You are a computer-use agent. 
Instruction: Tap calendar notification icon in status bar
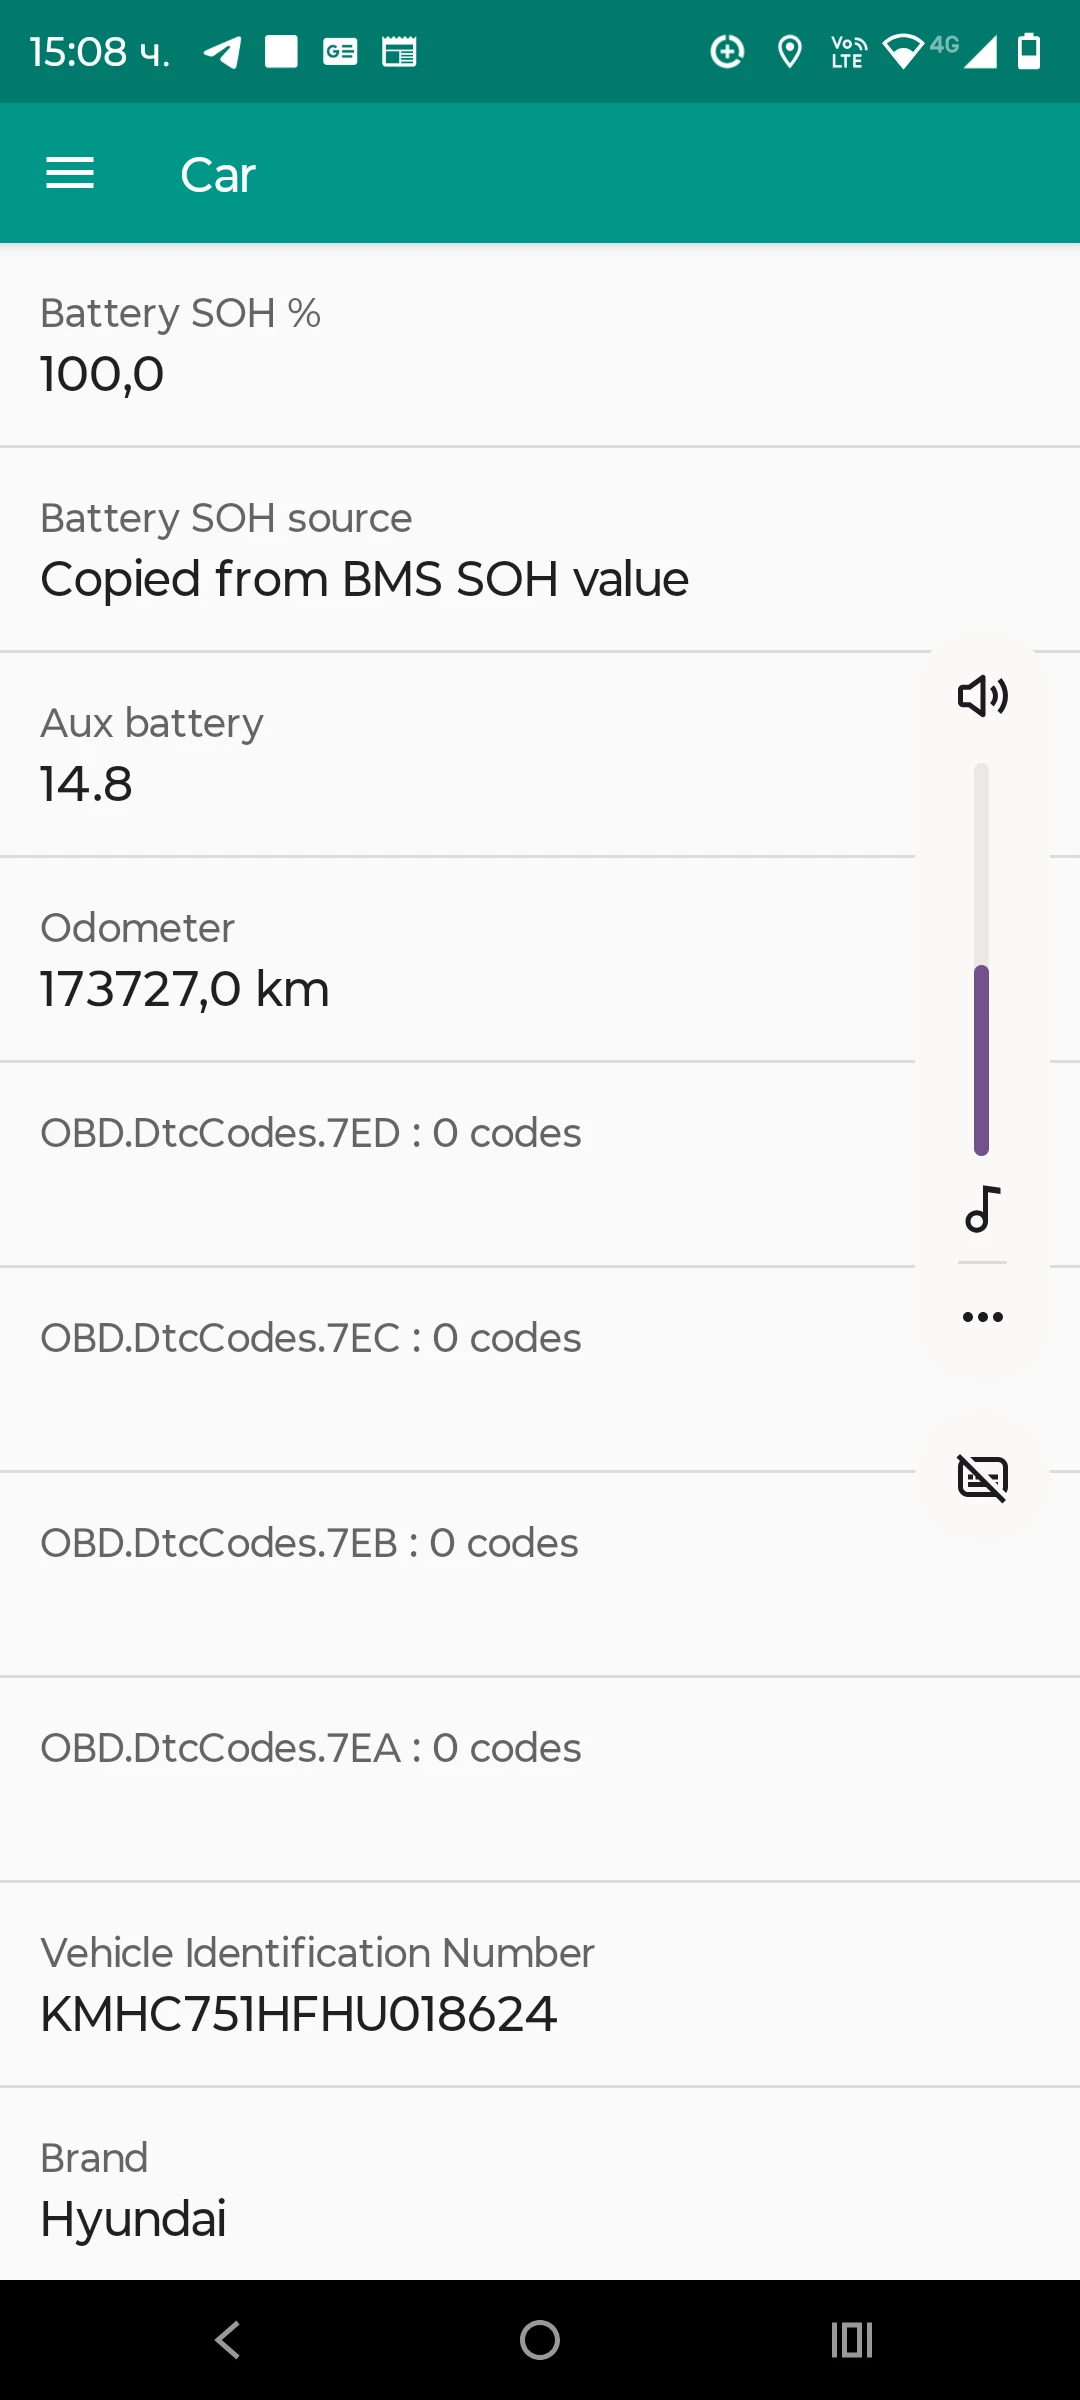click(x=399, y=52)
